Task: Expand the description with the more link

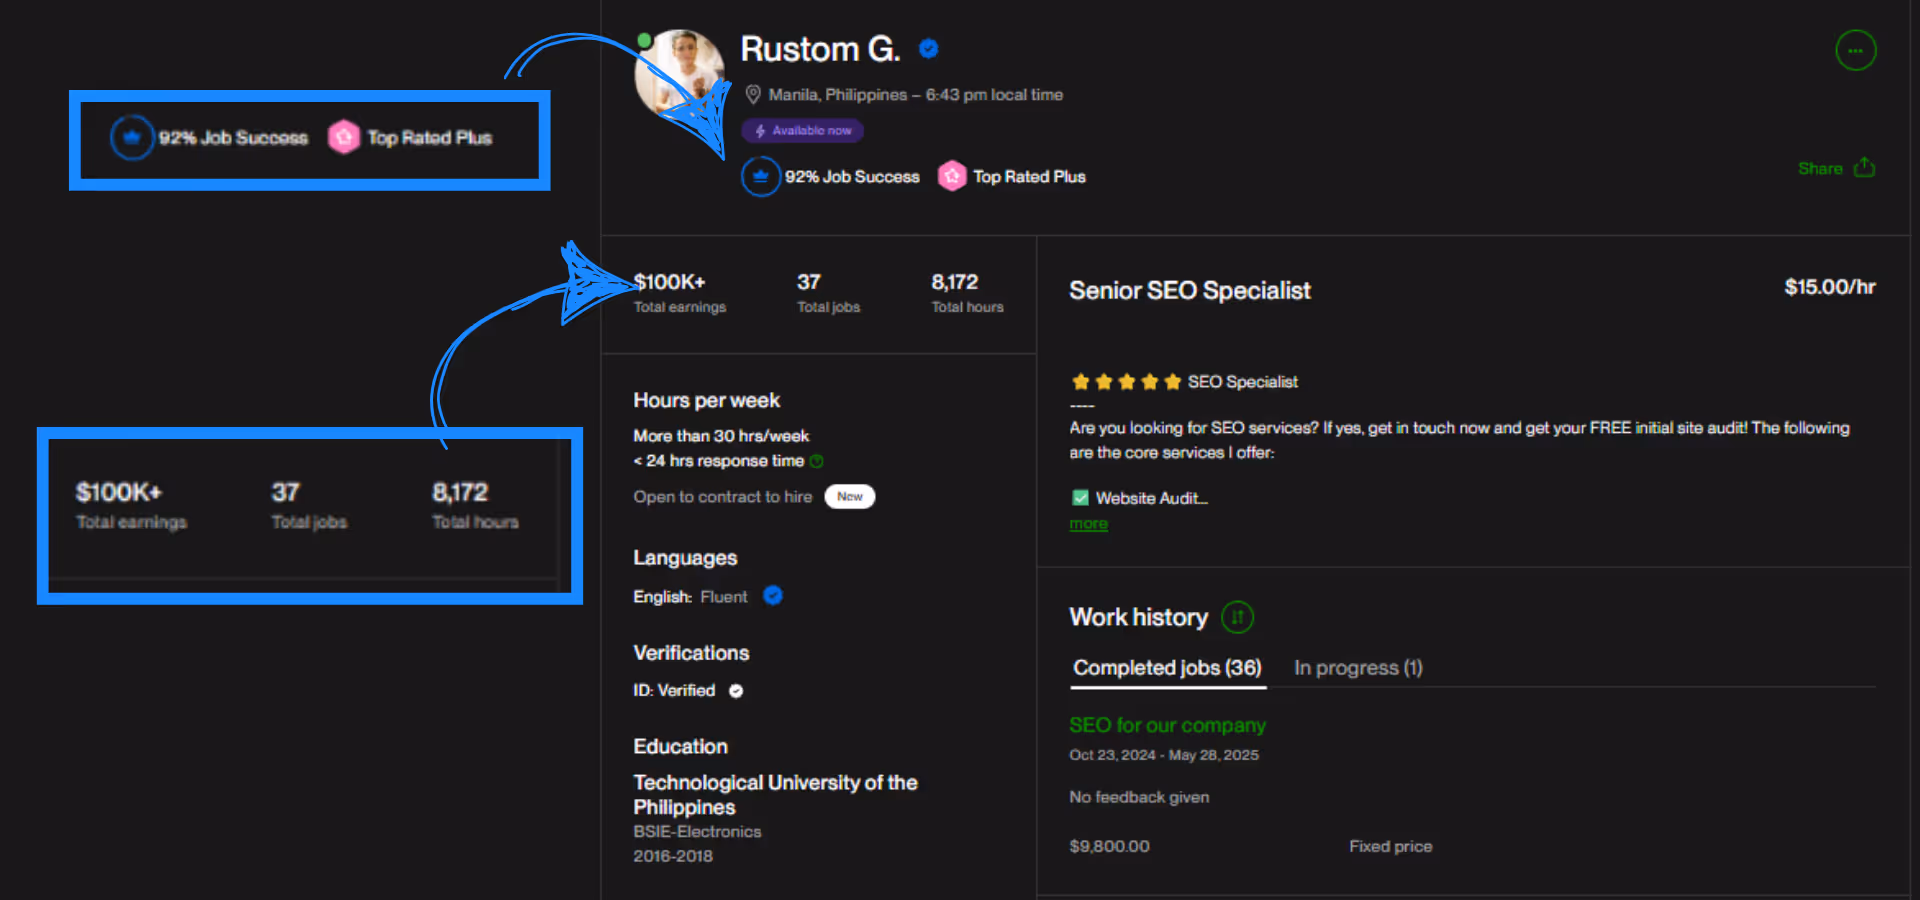Action: [1088, 524]
